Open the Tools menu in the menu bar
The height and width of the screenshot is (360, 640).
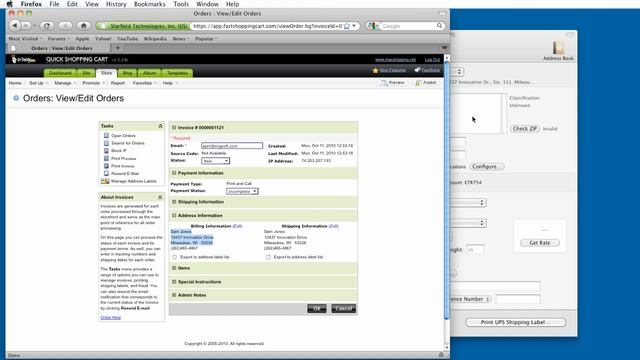(x=181, y=4)
